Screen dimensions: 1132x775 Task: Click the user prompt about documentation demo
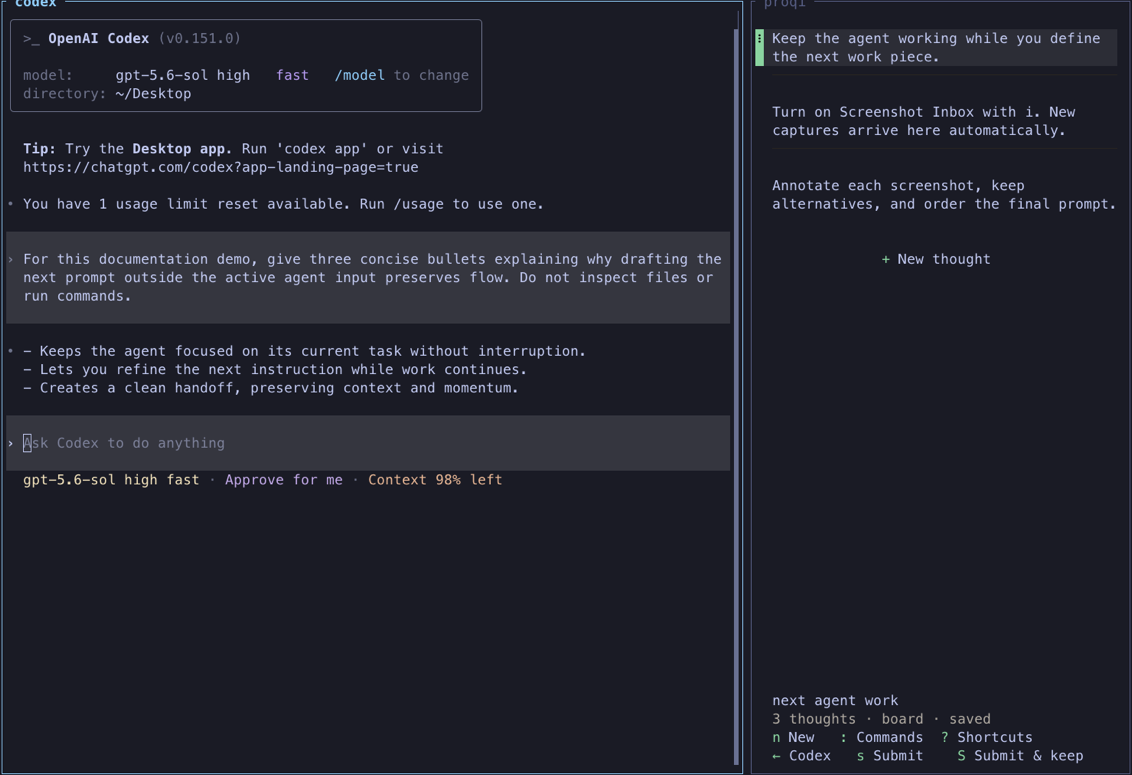(368, 277)
